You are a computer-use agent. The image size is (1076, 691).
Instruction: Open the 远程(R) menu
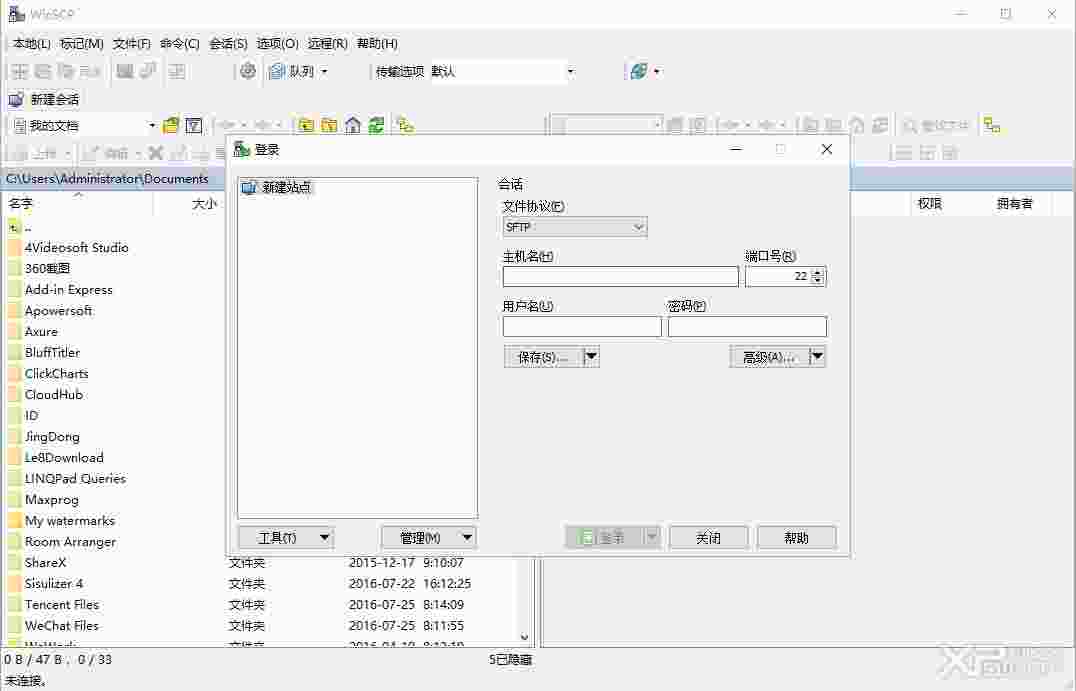click(327, 43)
